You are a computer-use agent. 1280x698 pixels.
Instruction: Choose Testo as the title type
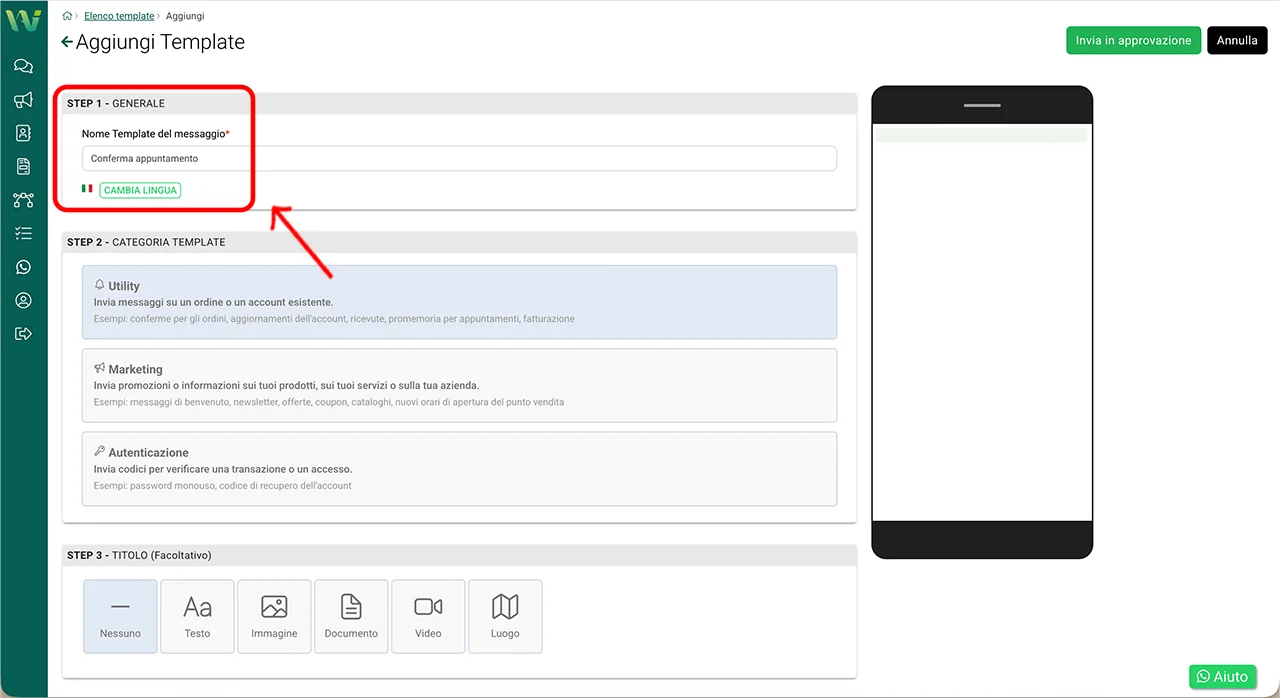197,616
